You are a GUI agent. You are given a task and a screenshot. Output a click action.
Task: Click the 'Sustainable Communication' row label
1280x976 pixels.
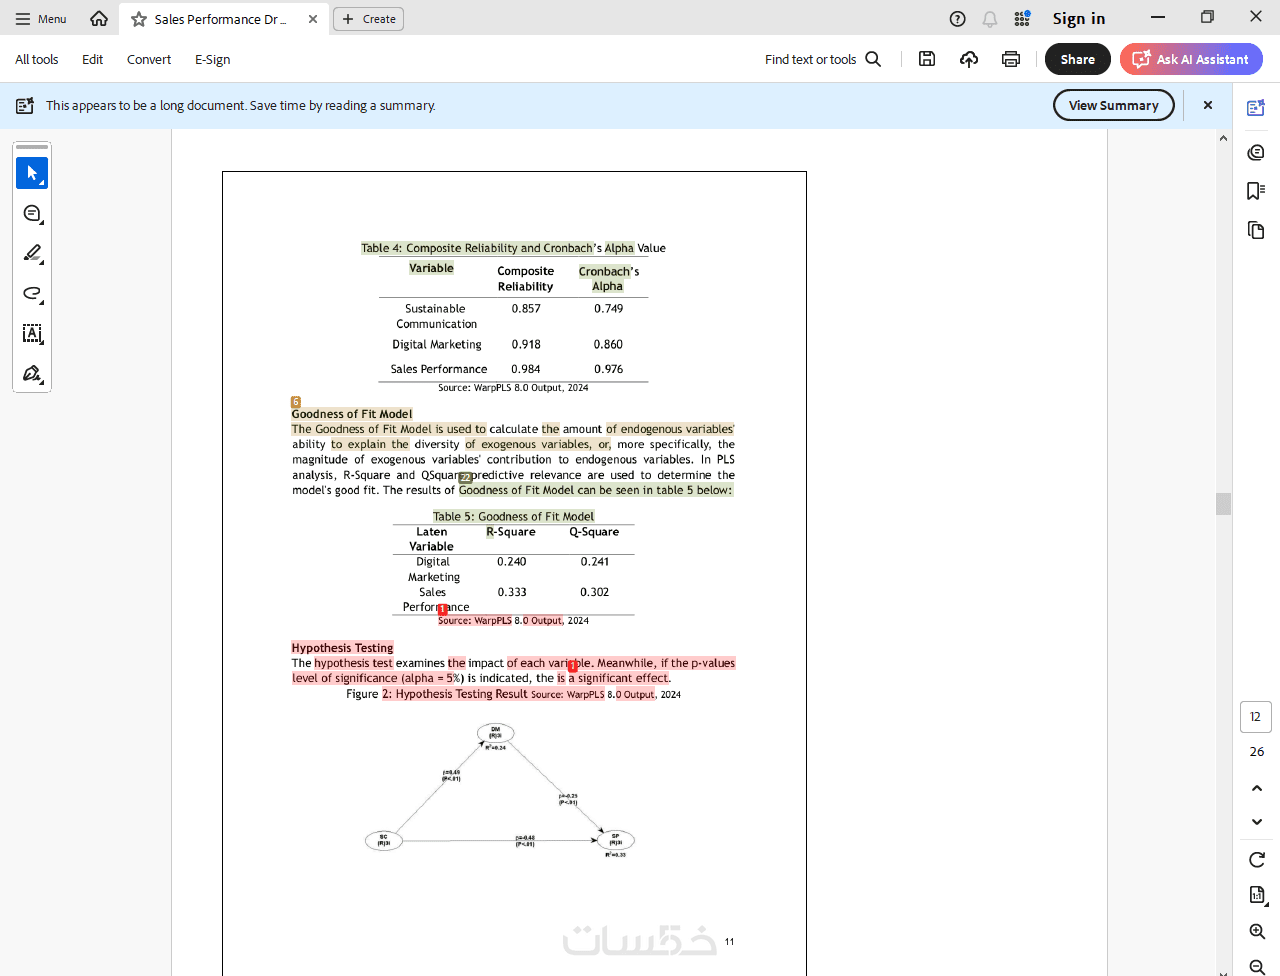tap(436, 316)
